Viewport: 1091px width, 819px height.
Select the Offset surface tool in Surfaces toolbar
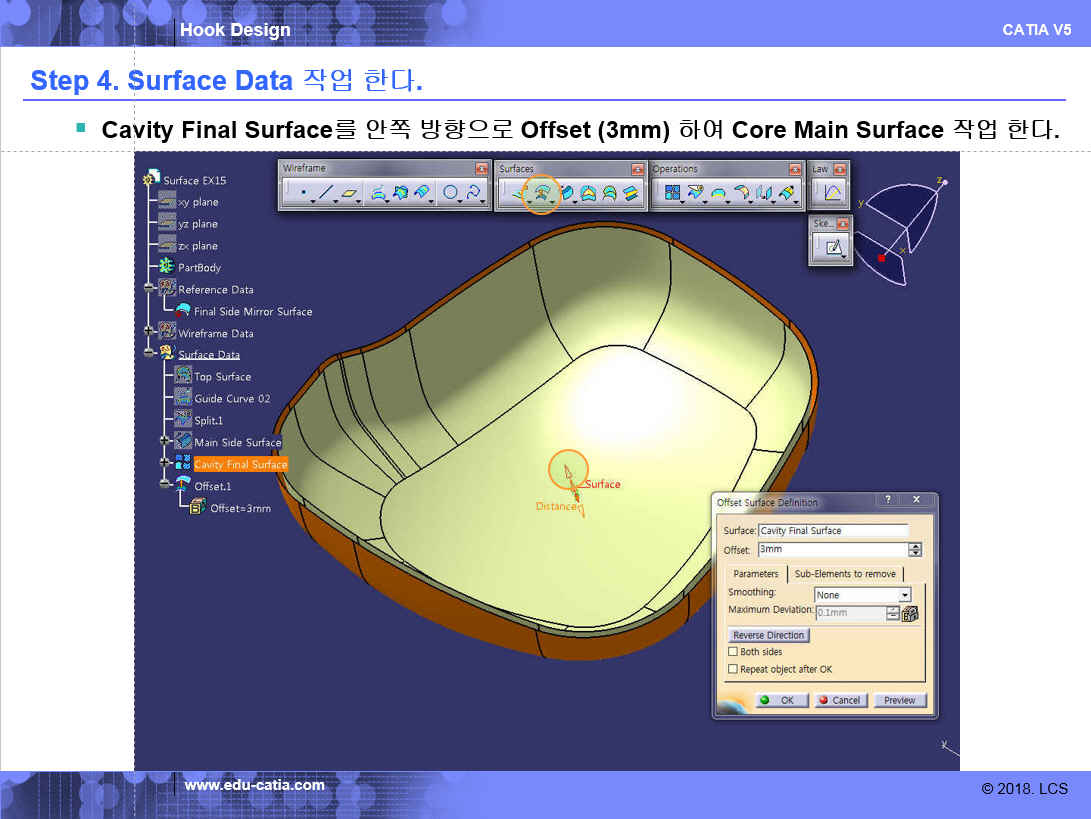541,193
